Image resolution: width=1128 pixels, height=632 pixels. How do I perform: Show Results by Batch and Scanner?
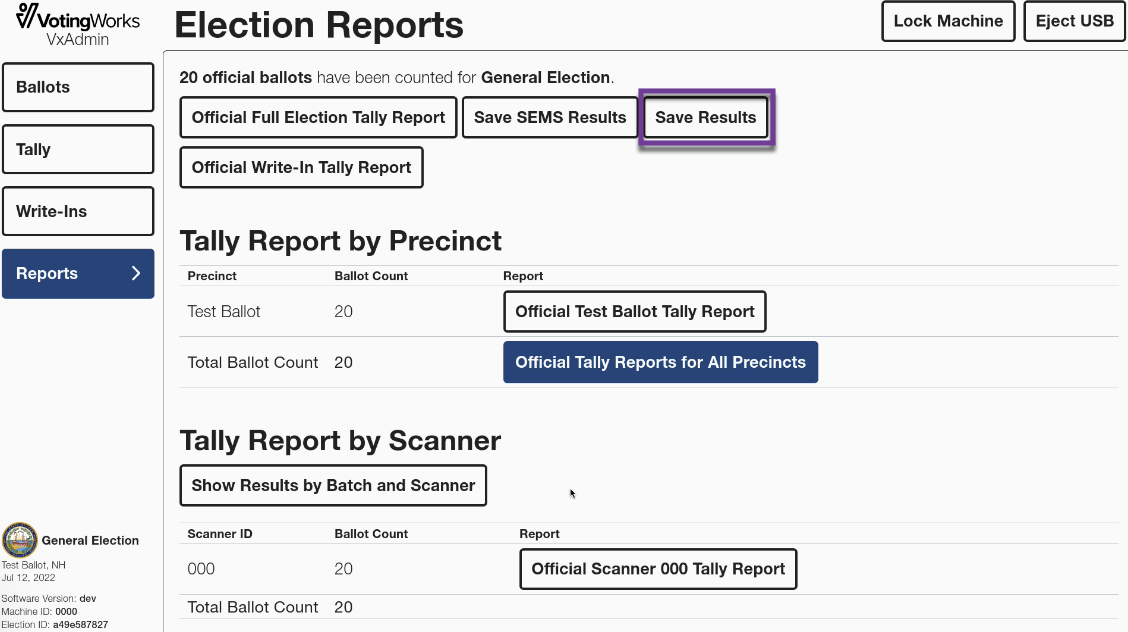click(x=333, y=485)
